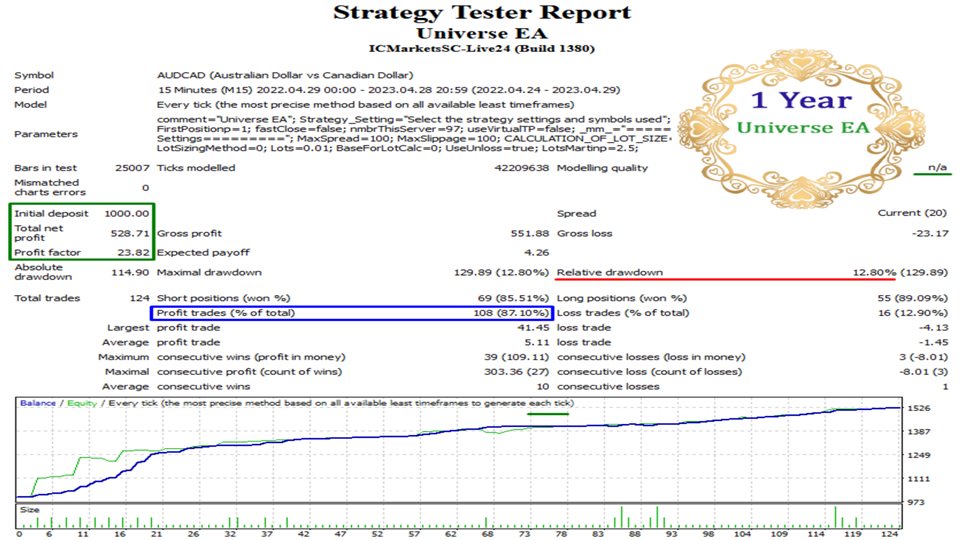Click Ticks modelled value 42209638
This screenshot has width=960, height=540.
coord(522,168)
